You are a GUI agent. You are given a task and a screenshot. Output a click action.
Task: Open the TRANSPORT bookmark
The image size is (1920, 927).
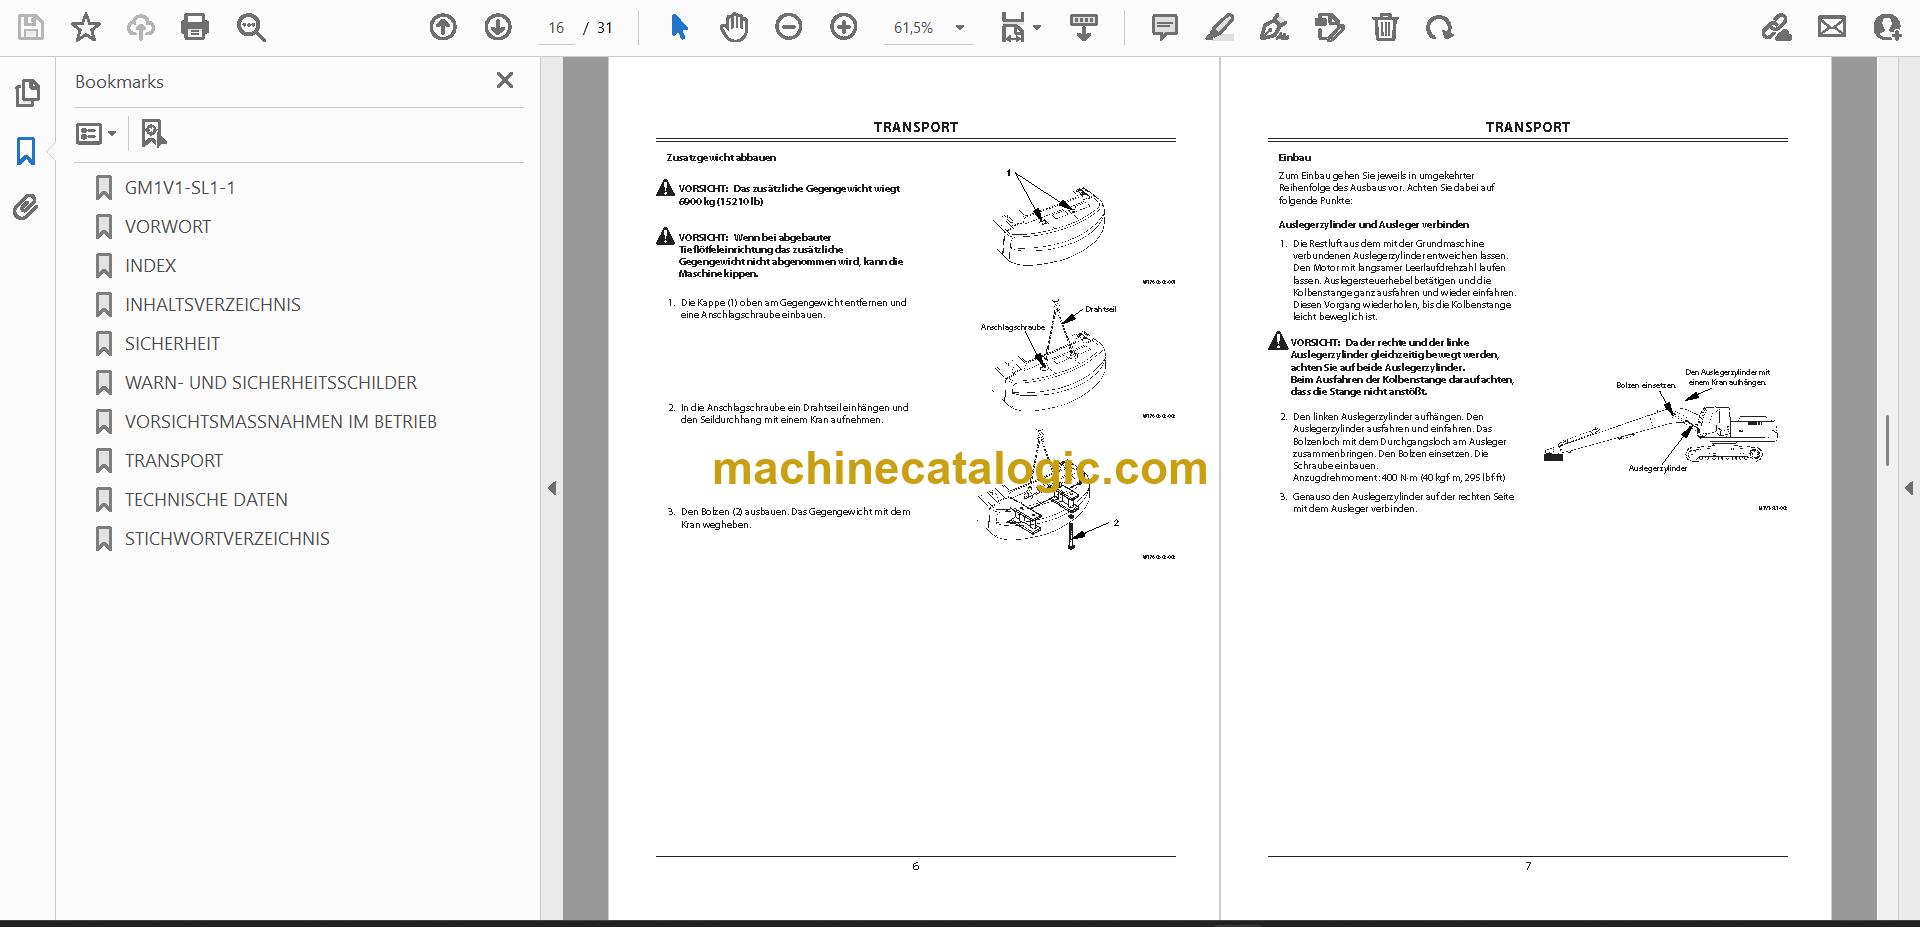(174, 460)
